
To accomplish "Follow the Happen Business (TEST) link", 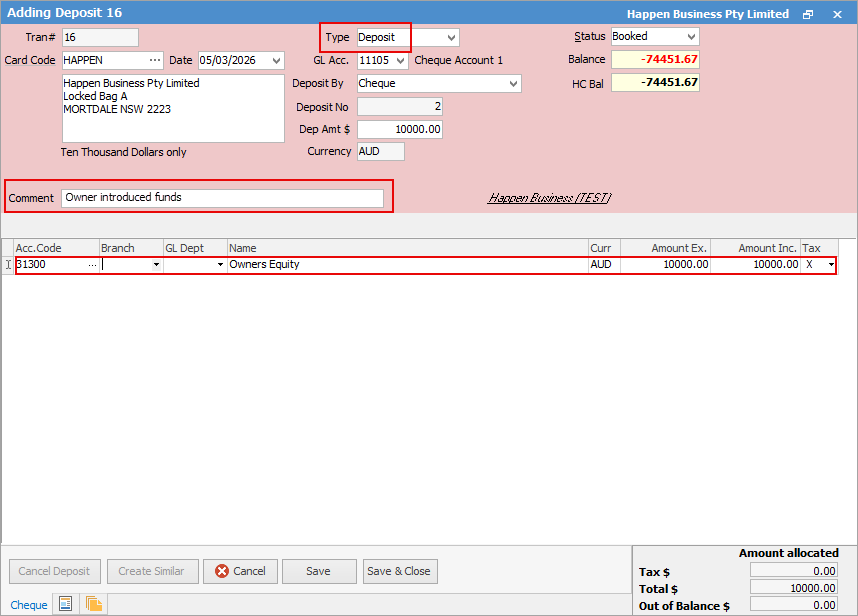I will coord(549,198).
